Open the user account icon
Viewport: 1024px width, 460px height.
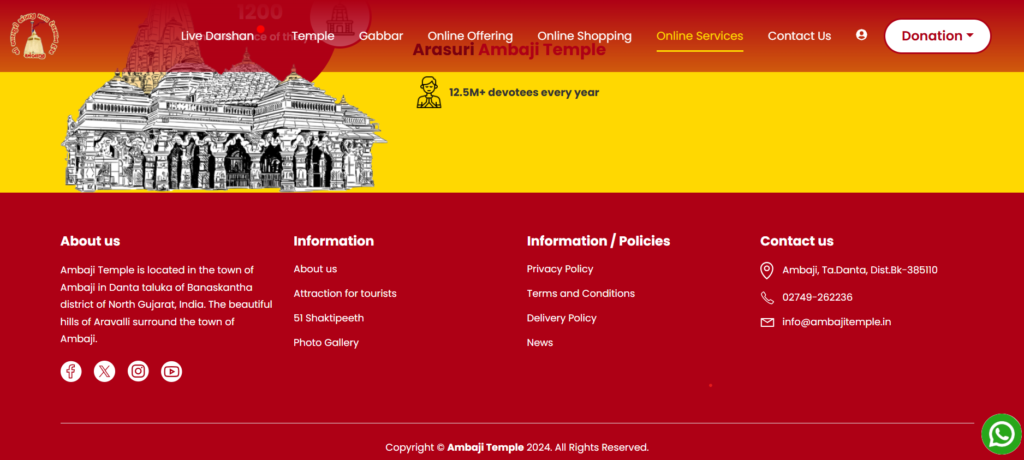861,35
